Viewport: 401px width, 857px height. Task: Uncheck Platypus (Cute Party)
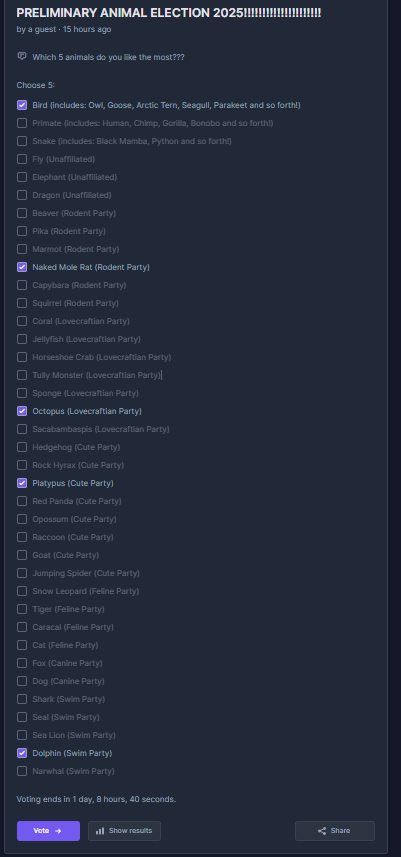point(22,483)
